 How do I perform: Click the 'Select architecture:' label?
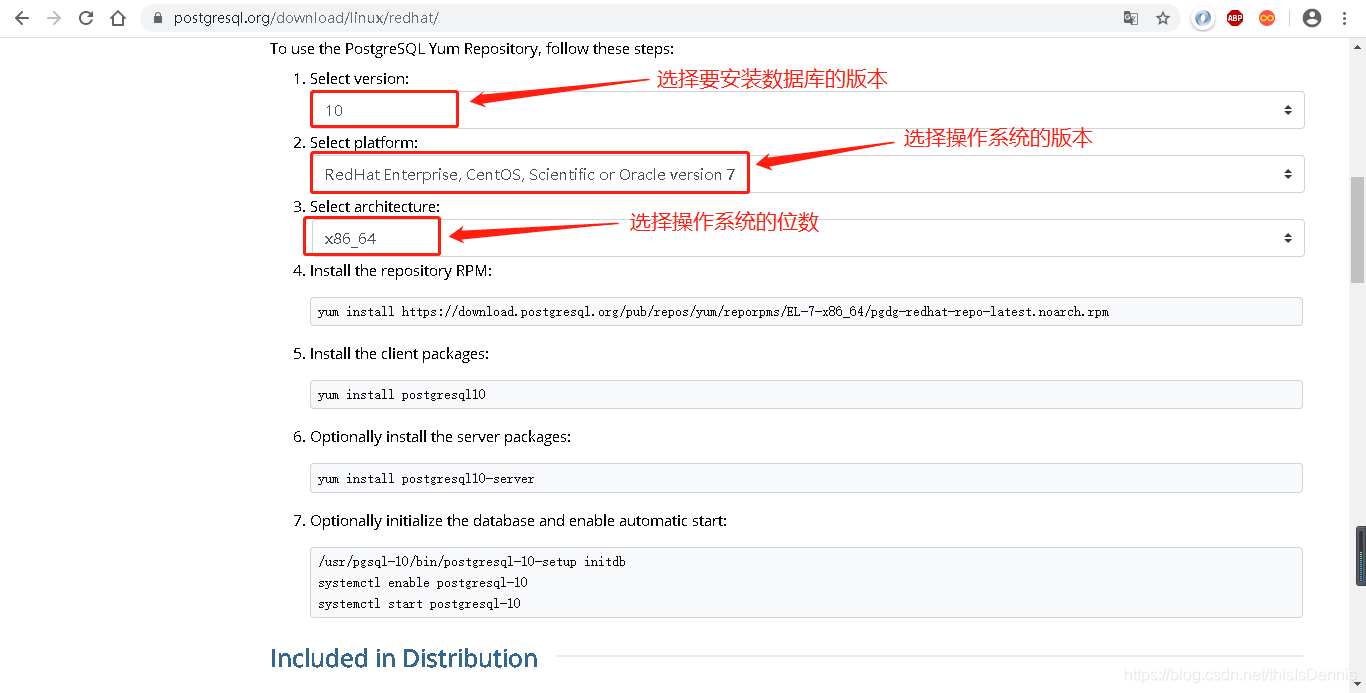point(375,207)
